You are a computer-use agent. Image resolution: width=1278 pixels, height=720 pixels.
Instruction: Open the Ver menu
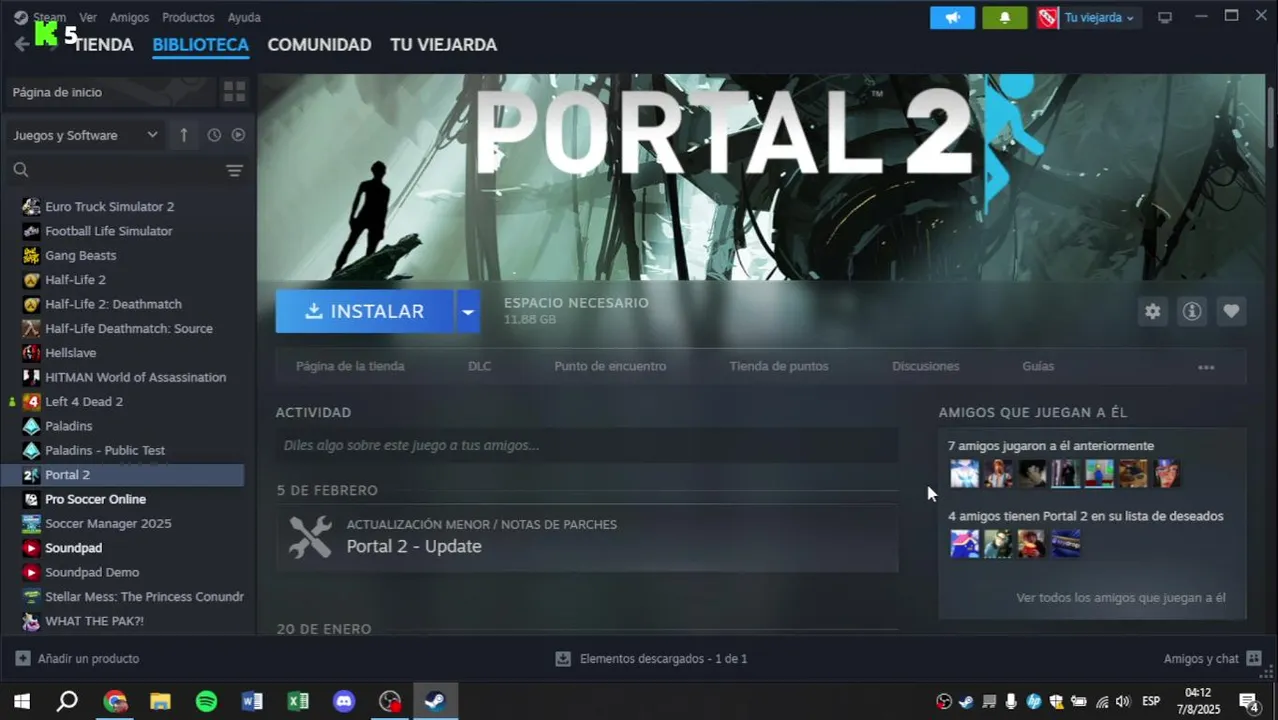click(x=88, y=17)
